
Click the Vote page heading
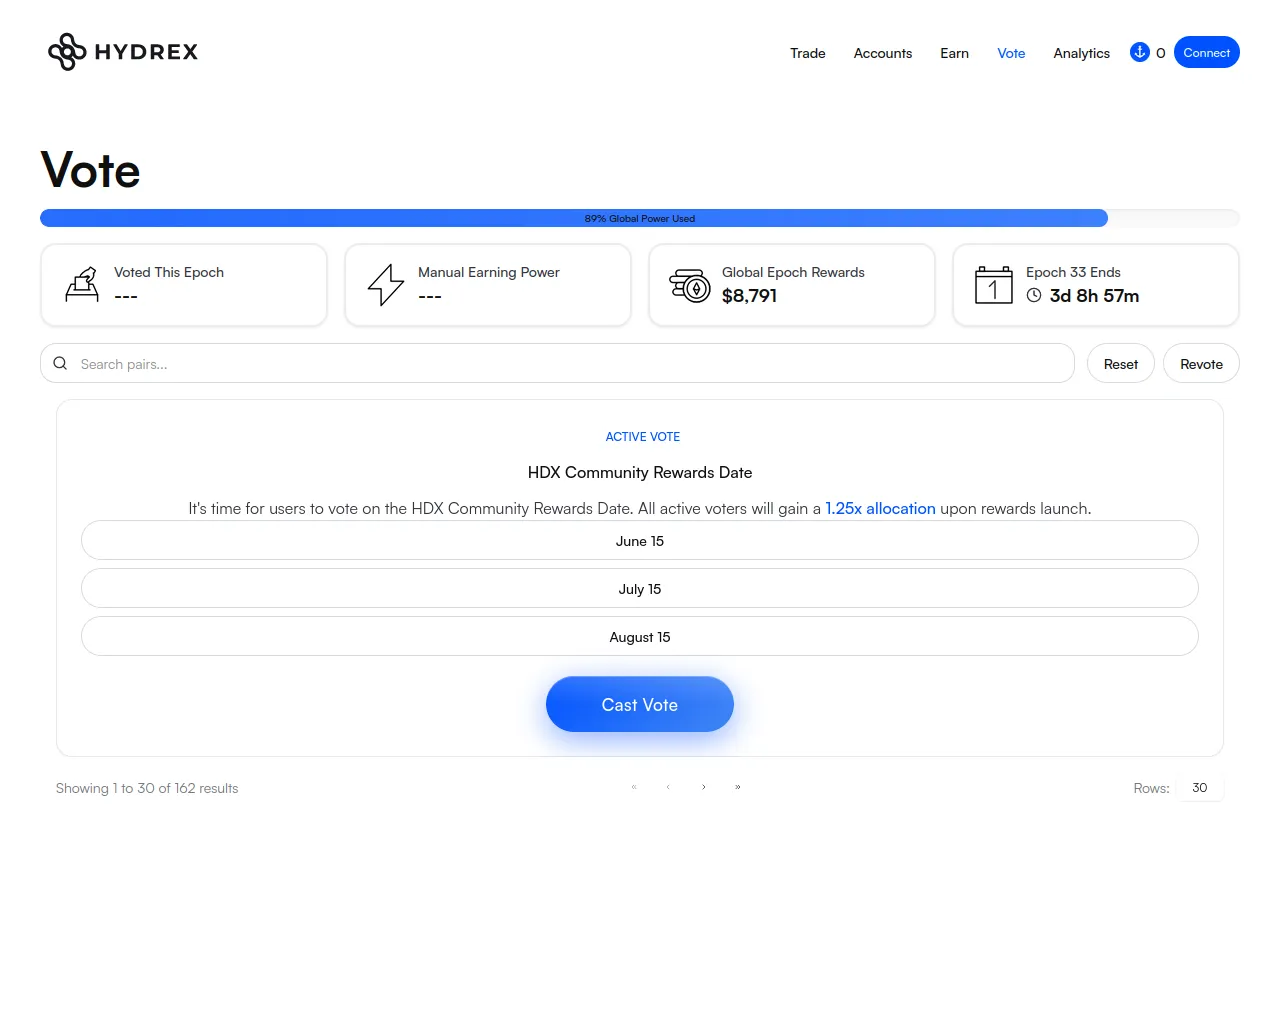(90, 170)
